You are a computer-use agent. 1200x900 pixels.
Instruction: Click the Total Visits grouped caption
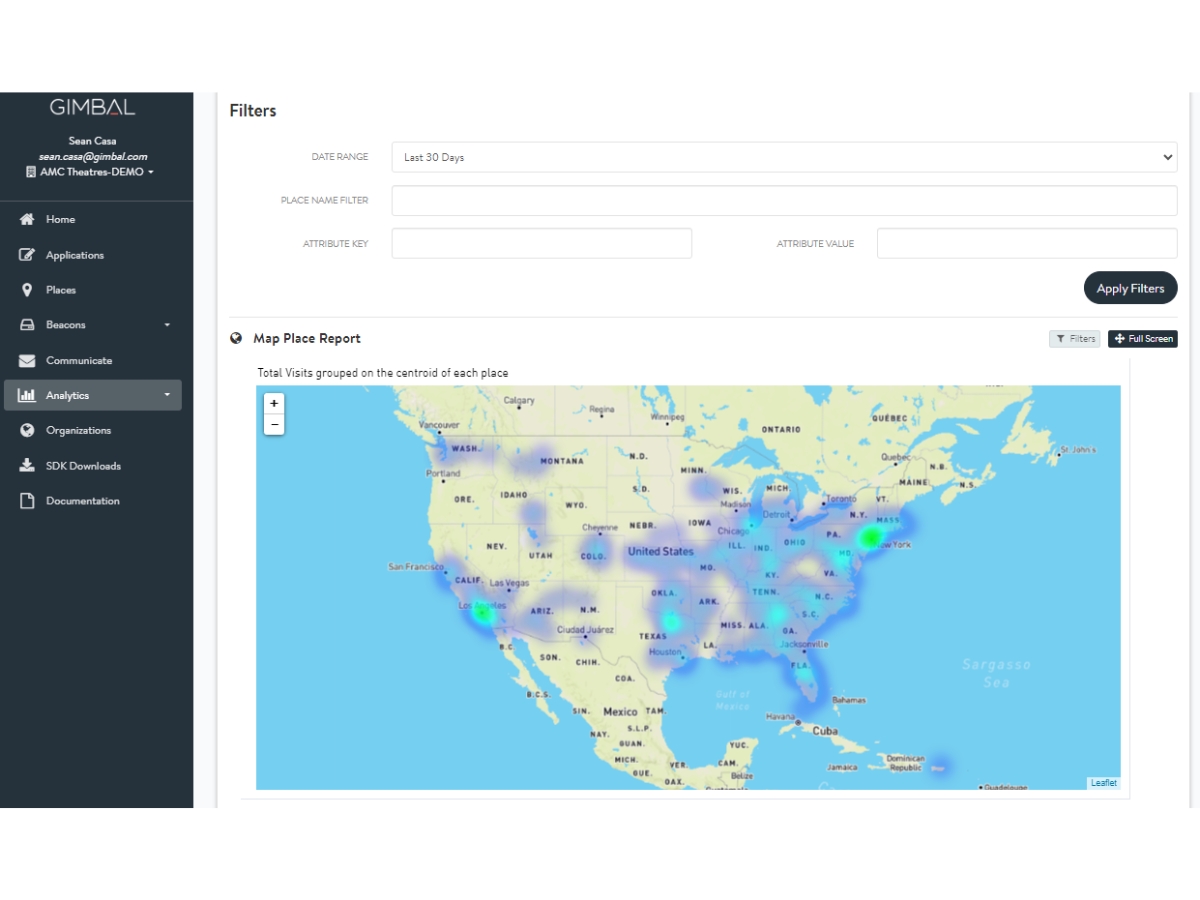[383, 373]
